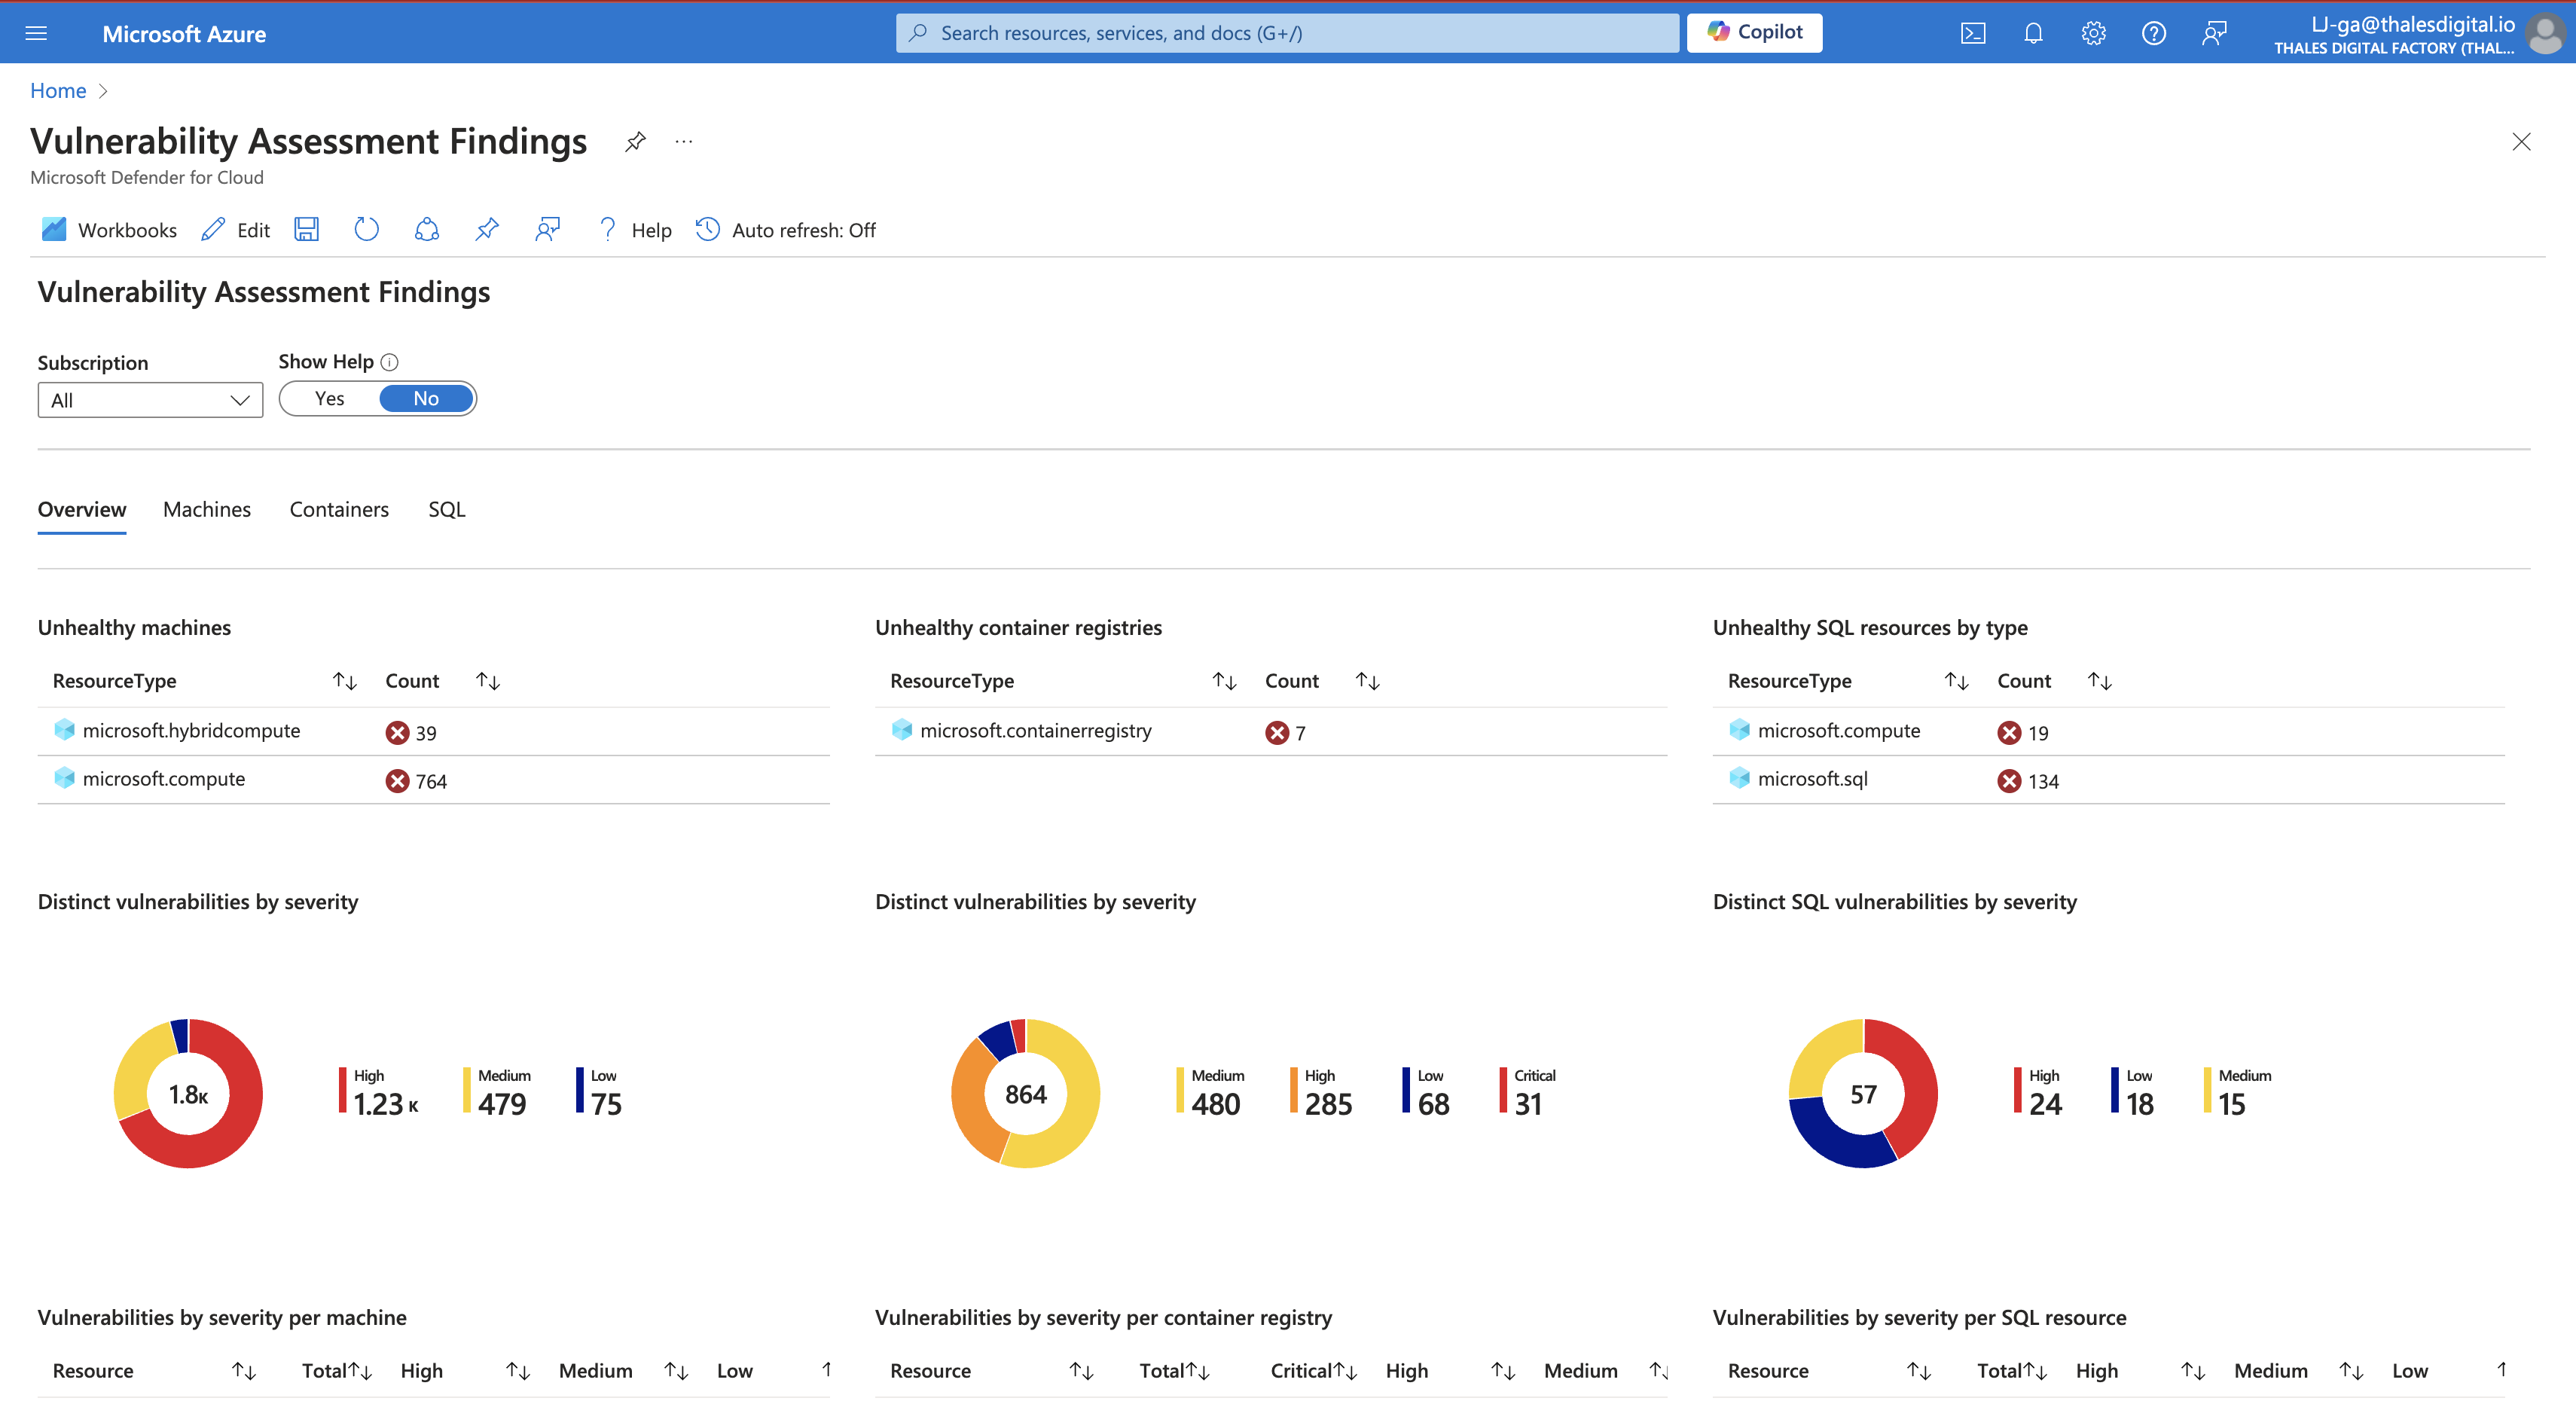
Task: Click the High 24 SQL legend item
Action: point(2039,1092)
